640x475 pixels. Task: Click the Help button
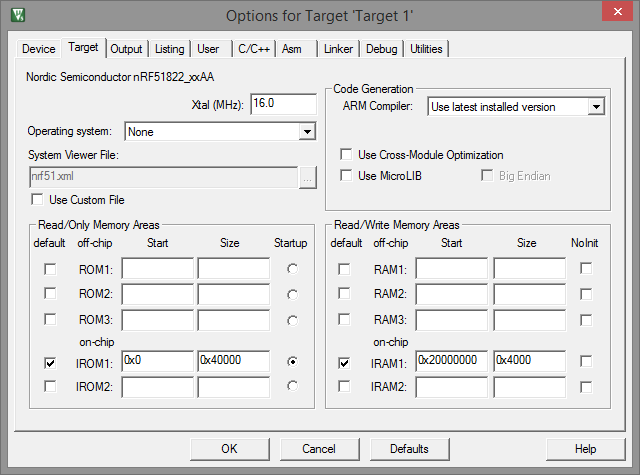[x=585, y=449]
